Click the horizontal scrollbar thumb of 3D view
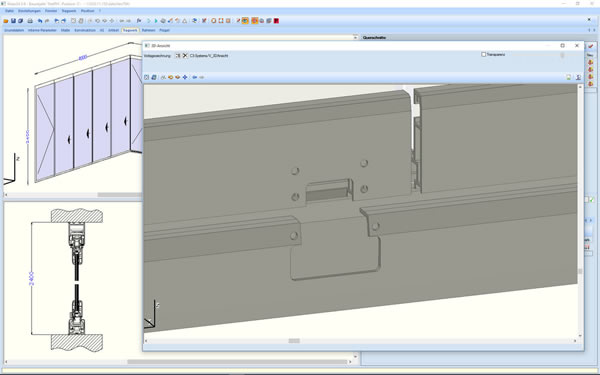The width and height of the screenshot is (600, 375). [x=294, y=341]
